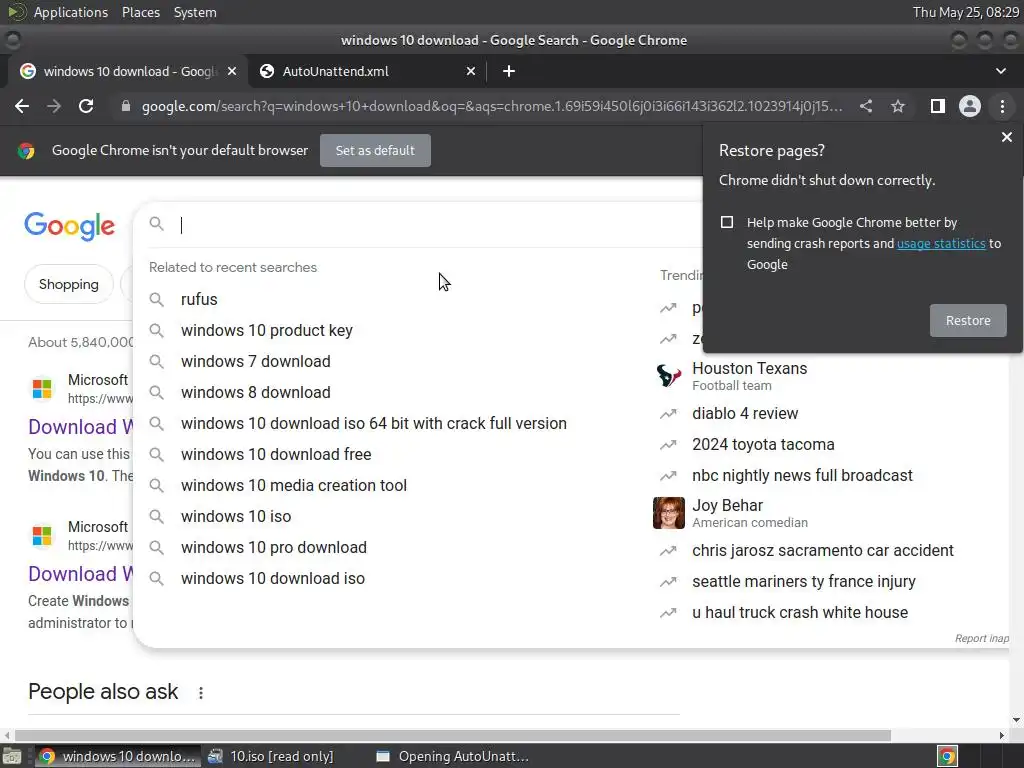Click the scroll-down arrow on the vertical scrollbar
Screen dimensions: 1024x768
(x=1016, y=720)
